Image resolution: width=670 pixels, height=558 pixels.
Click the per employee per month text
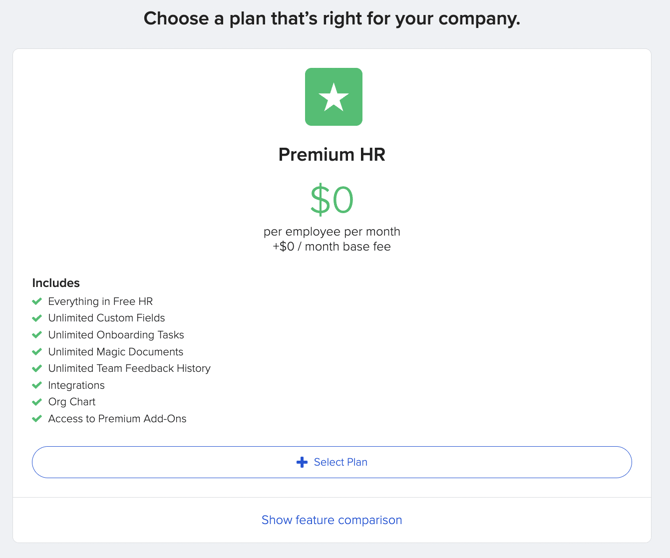332,232
